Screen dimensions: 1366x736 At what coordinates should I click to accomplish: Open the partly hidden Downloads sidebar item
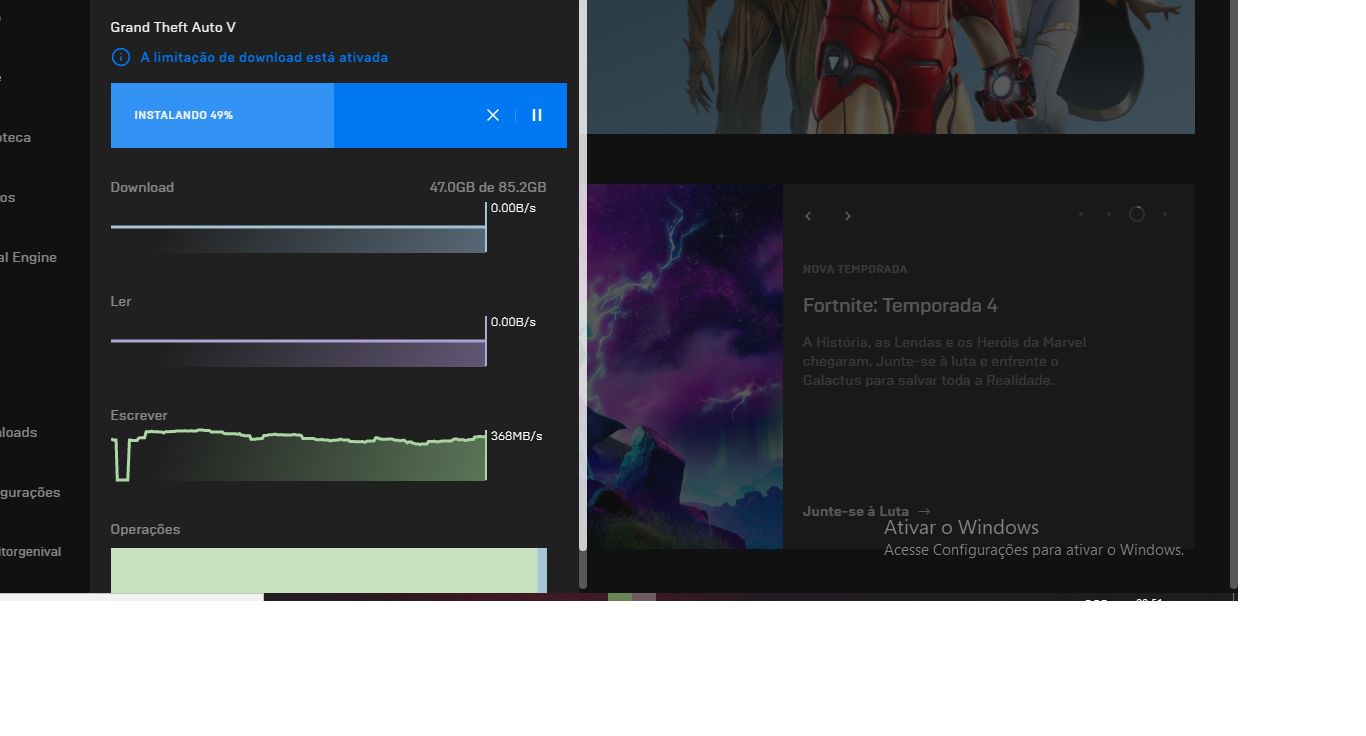(x=18, y=432)
